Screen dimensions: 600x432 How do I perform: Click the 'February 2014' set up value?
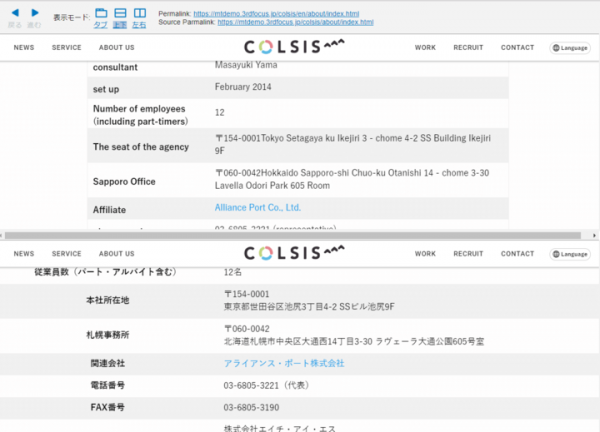243,87
